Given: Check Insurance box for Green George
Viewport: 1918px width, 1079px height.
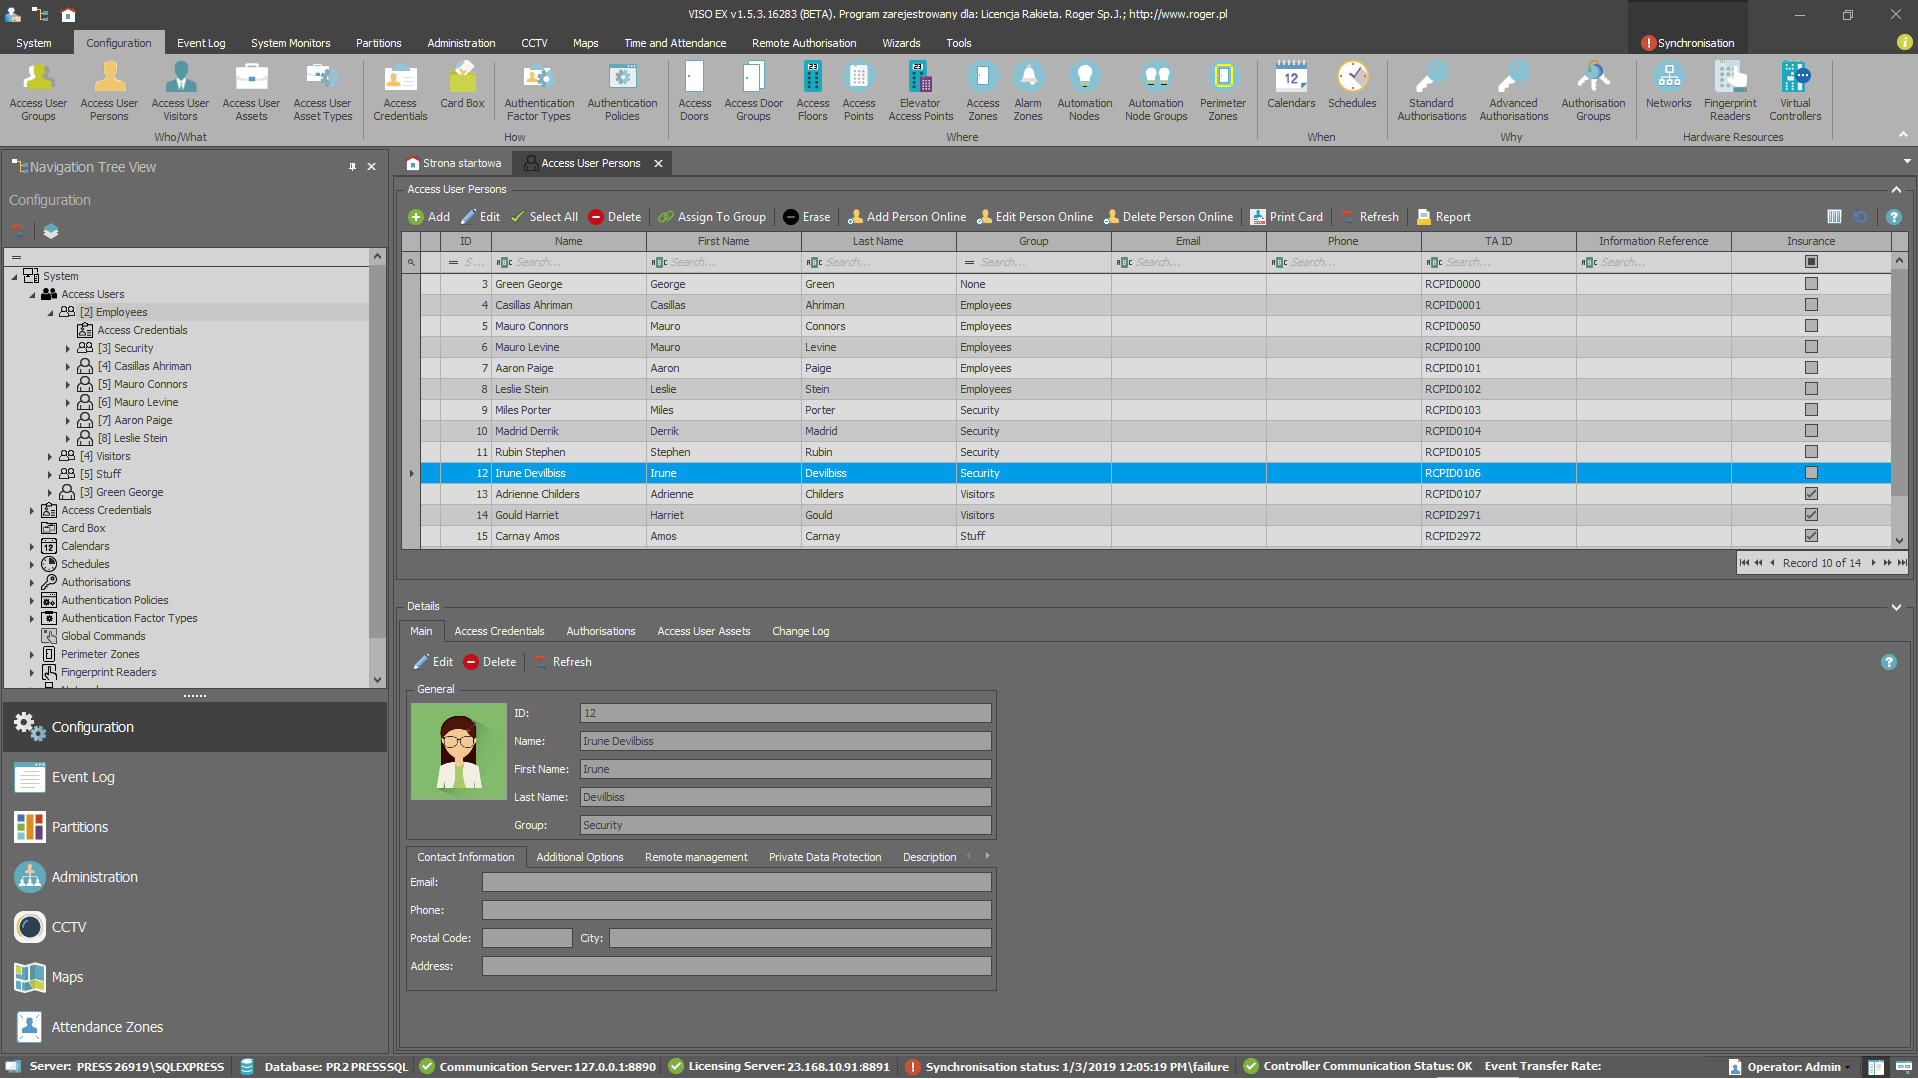Looking at the screenshot, I should pos(1811,284).
